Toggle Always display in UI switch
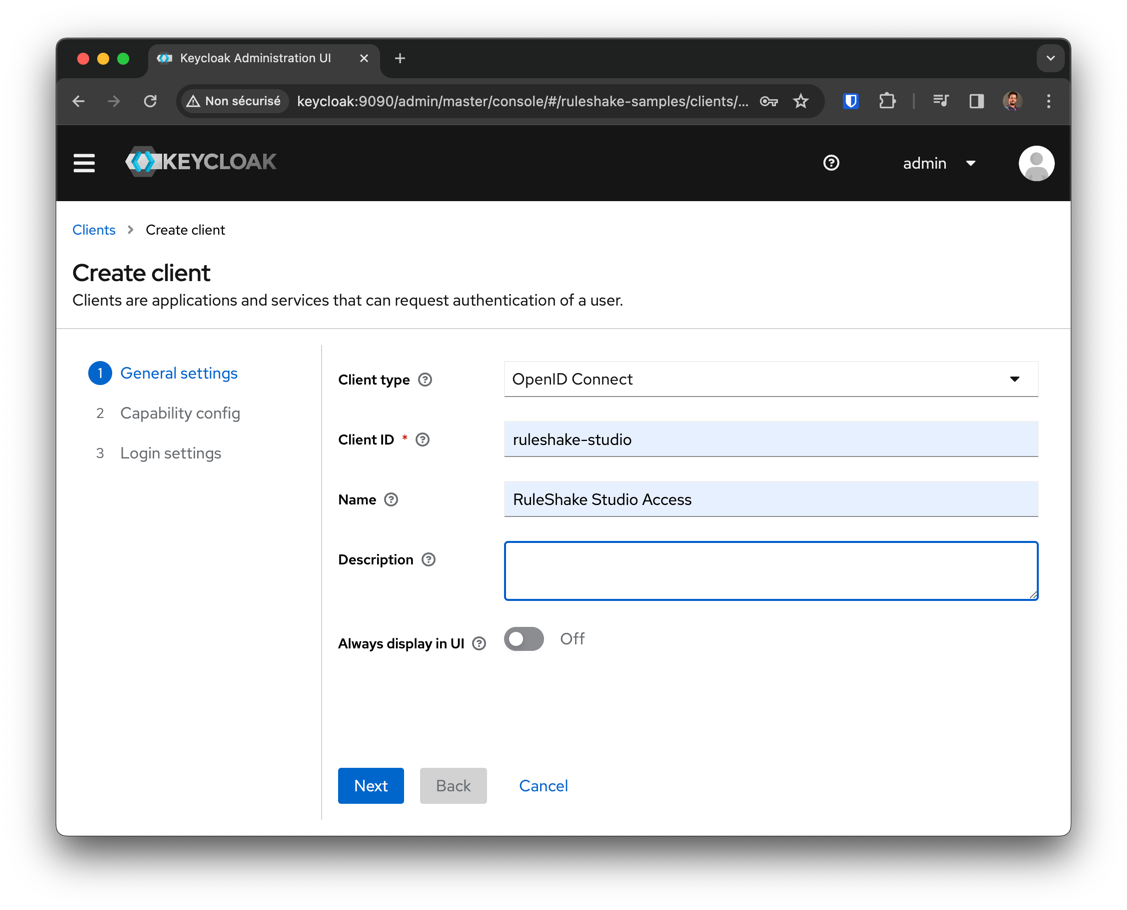The width and height of the screenshot is (1127, 910). [x=524, y=639]
